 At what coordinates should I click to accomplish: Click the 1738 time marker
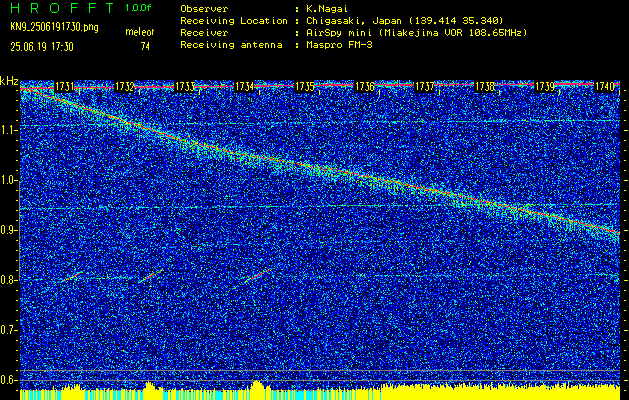click(x=485, y=87)
